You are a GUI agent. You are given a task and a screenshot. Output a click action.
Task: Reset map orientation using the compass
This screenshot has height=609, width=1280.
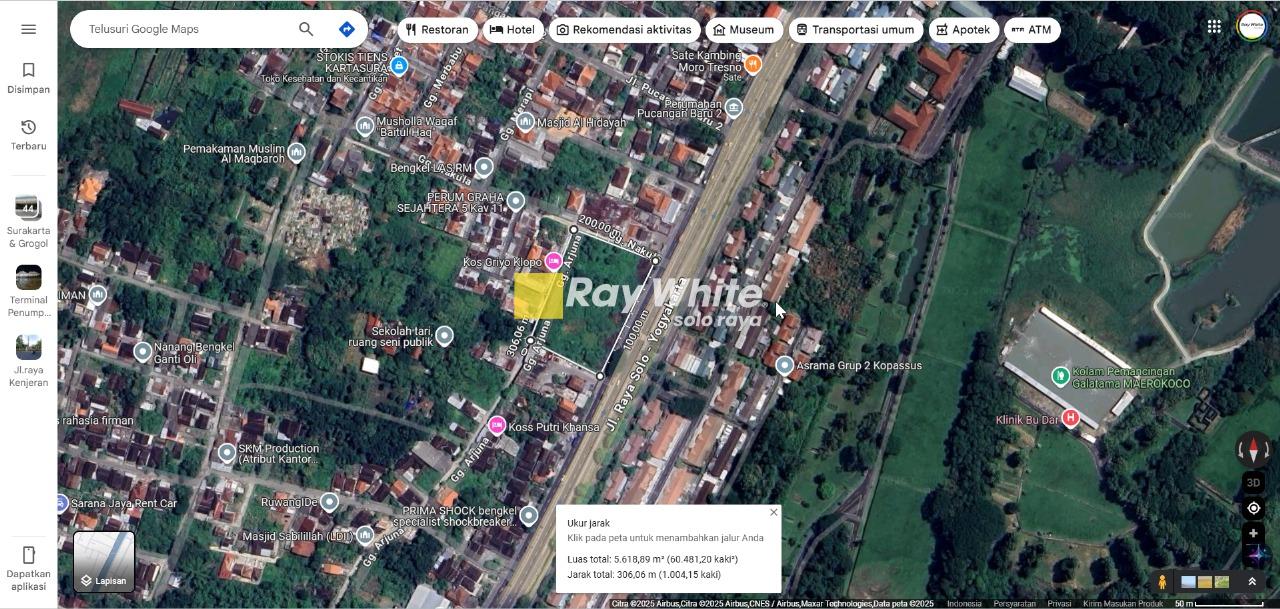[x=1253, y=449]
